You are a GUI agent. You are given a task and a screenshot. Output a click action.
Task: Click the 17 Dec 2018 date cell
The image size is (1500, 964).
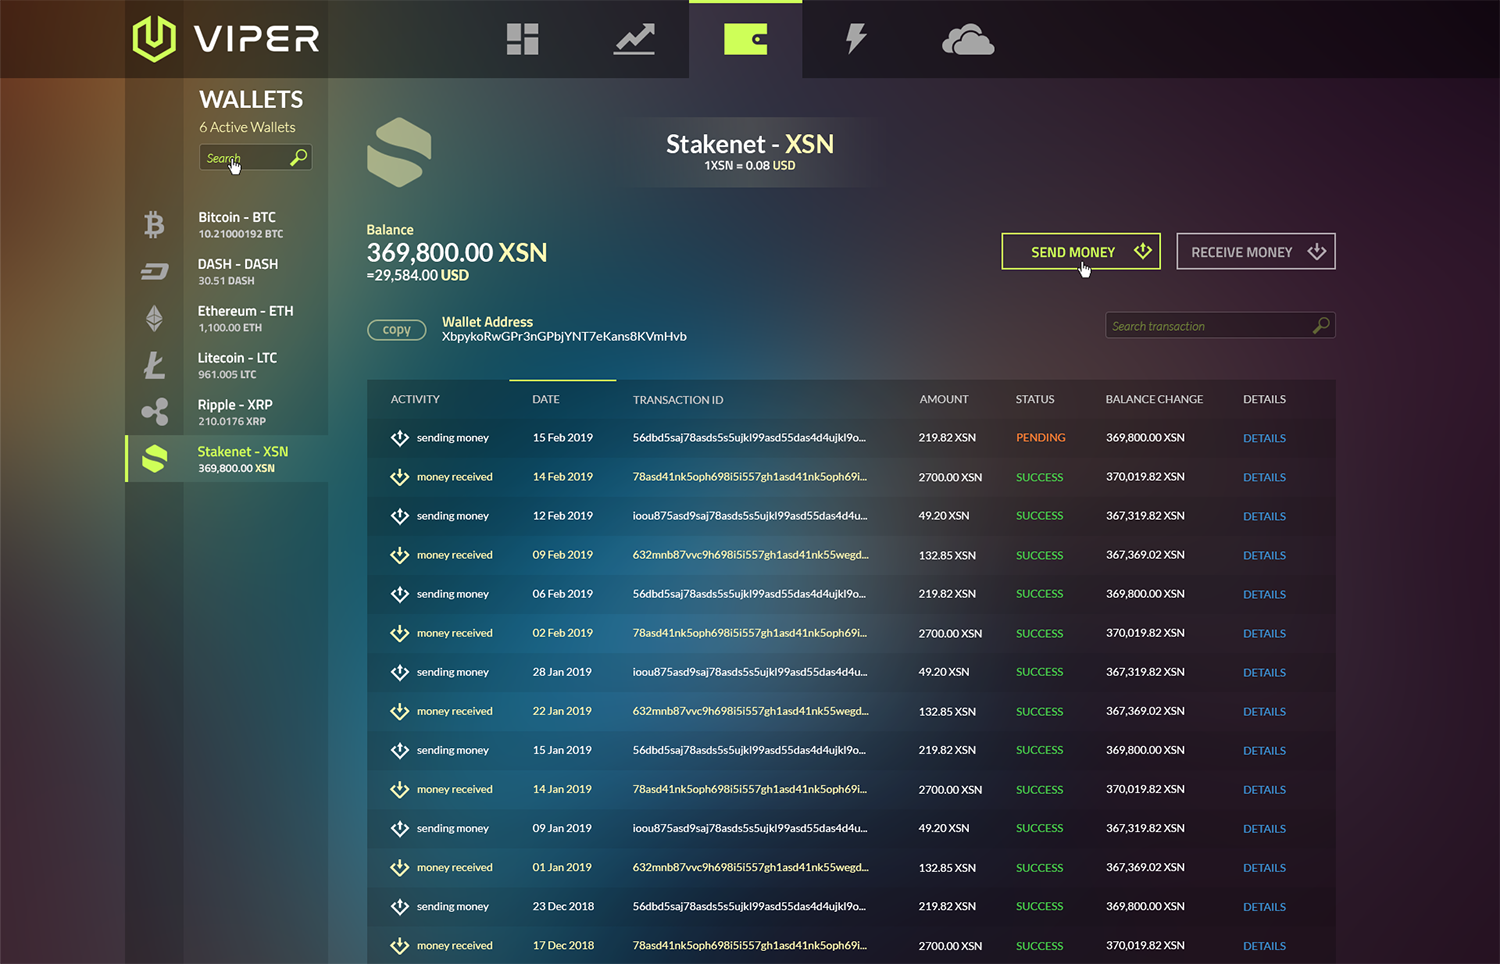(563, 945)
